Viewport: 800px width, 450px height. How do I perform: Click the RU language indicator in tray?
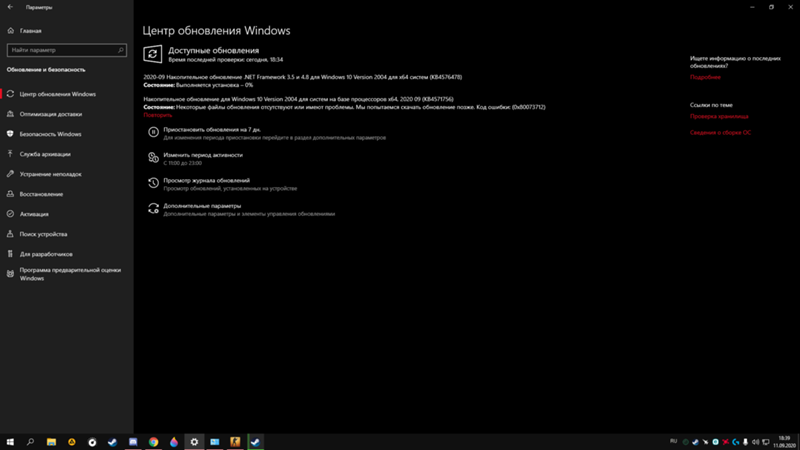point(673,441)
